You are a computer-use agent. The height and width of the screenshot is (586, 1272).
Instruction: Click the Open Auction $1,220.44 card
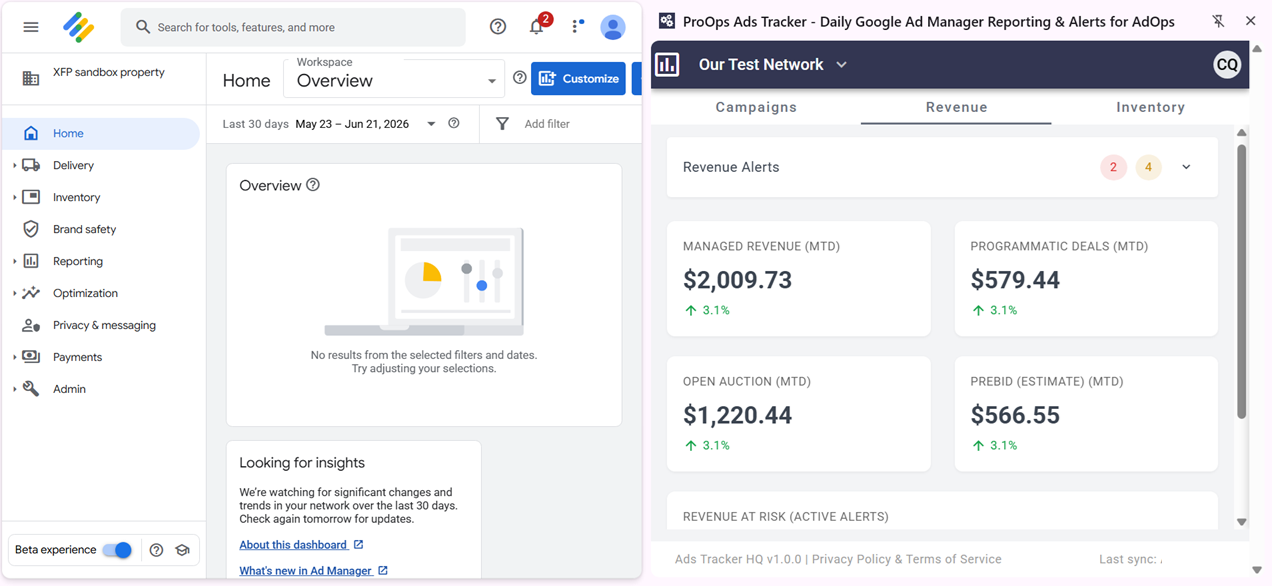point(799,414)
